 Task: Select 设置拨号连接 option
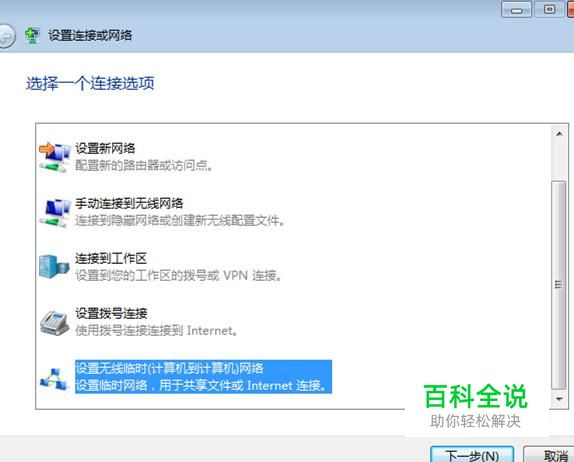coord(111,313)
